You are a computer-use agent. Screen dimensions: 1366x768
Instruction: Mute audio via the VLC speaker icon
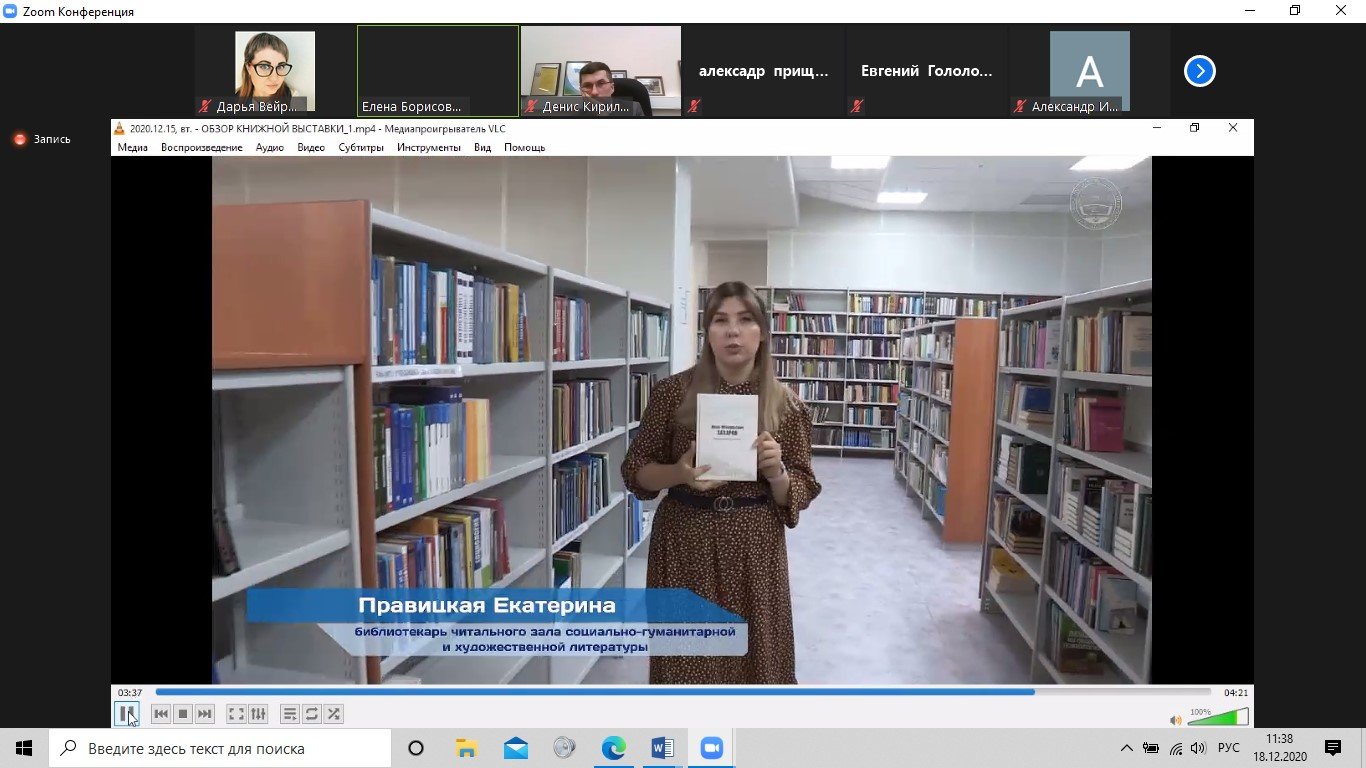[1176, 720]
